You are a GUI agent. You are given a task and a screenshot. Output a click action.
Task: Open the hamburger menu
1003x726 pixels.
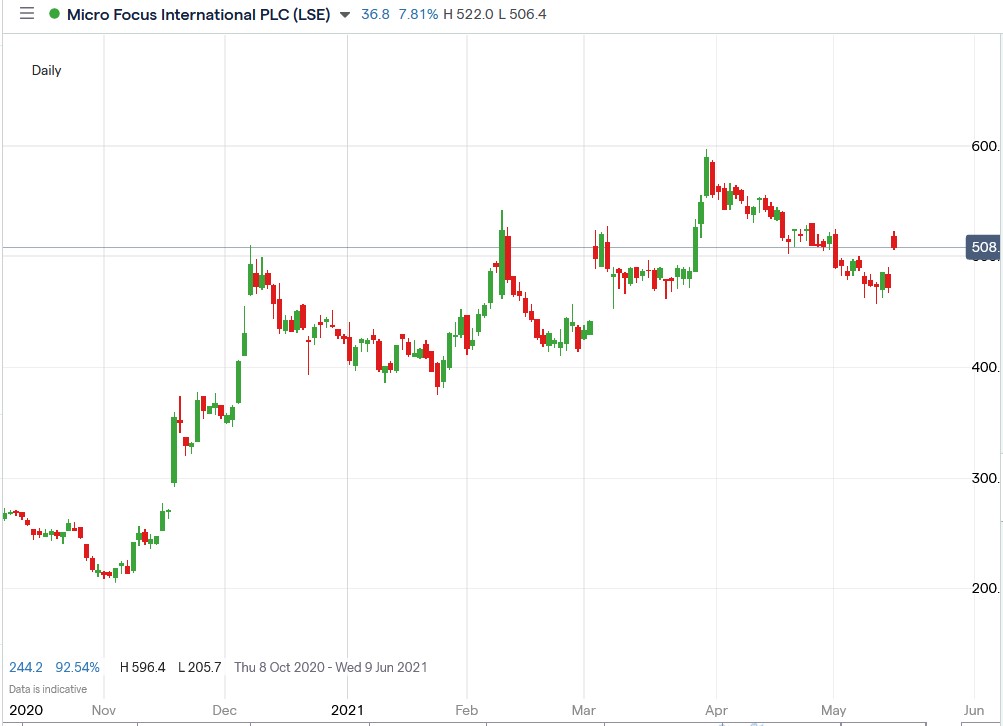25,14
